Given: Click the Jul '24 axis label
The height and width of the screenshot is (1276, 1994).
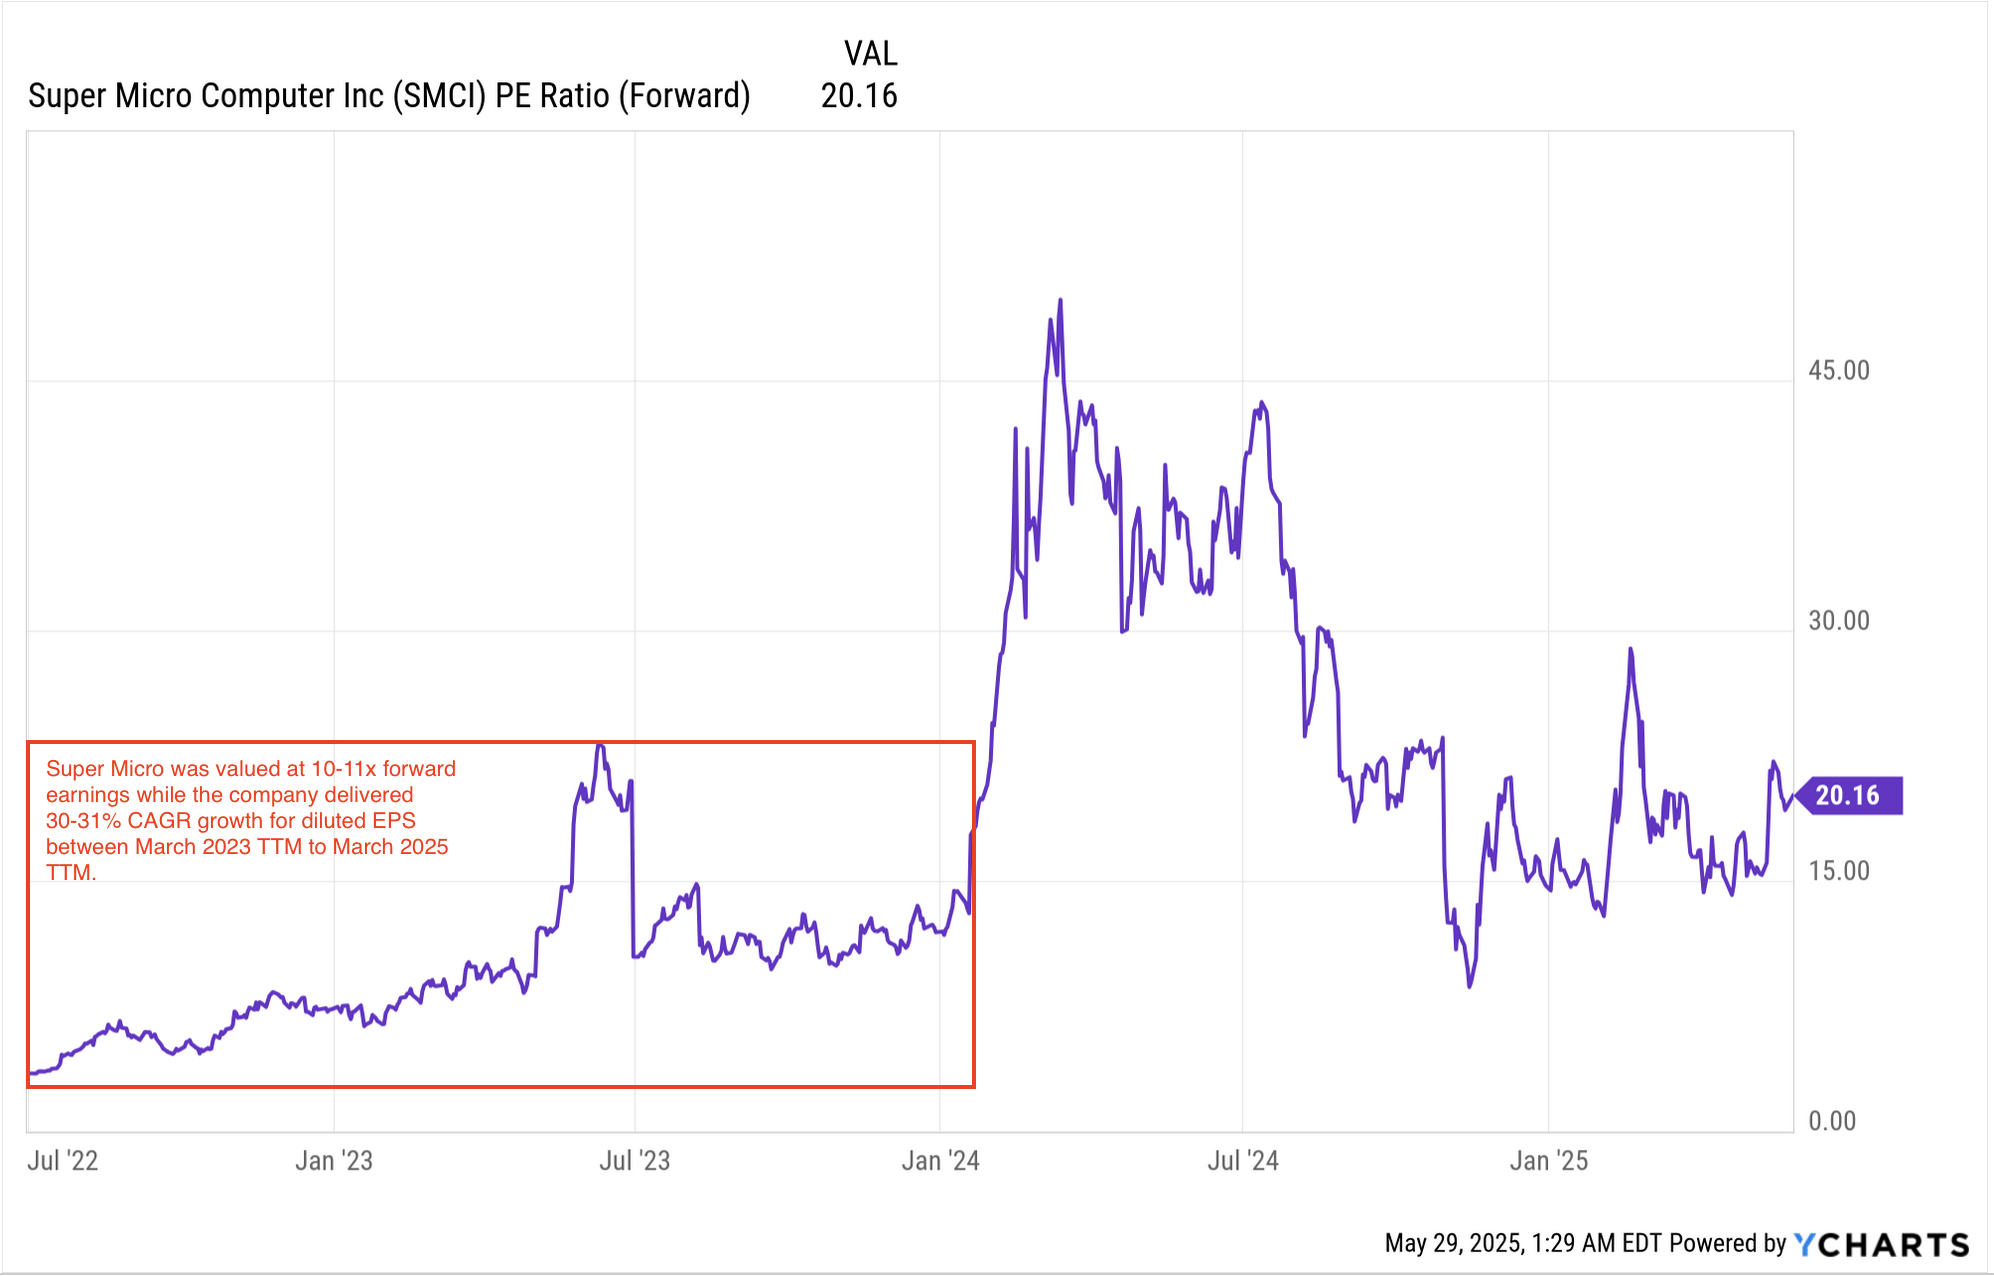Looking at the screenshot, I should pos(1243,1160).
